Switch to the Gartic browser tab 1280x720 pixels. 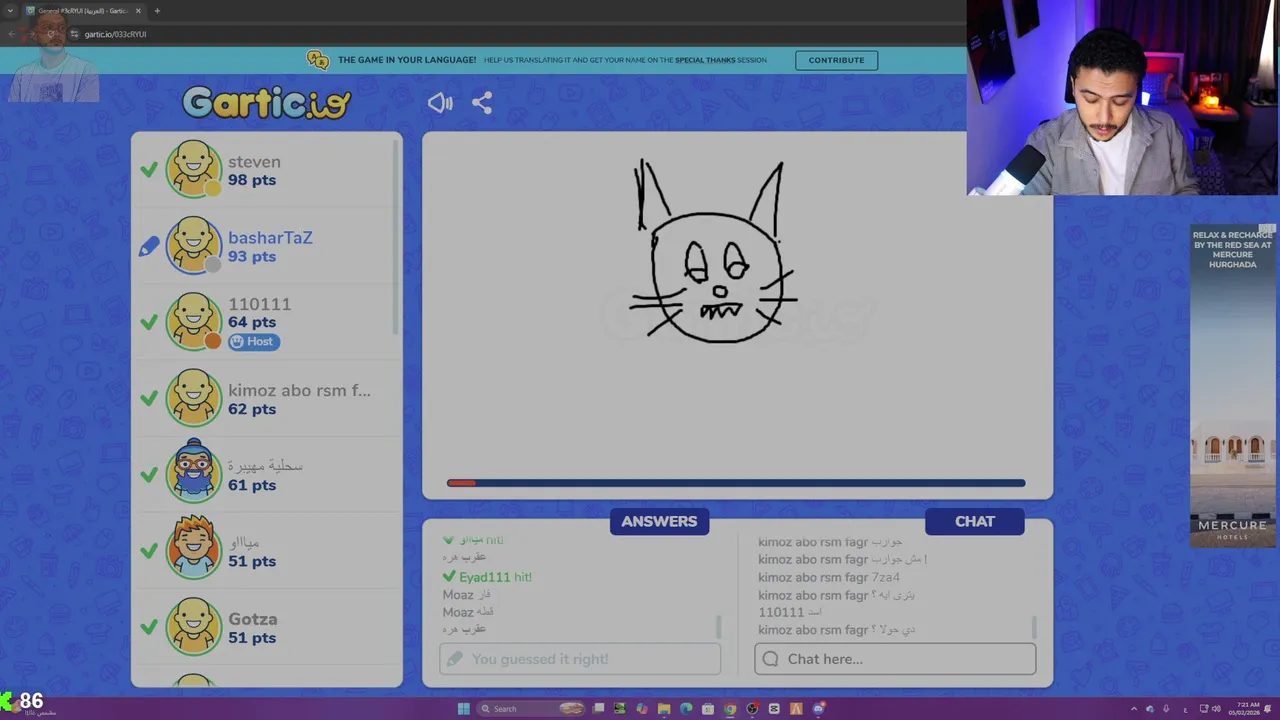click(82, 11)
